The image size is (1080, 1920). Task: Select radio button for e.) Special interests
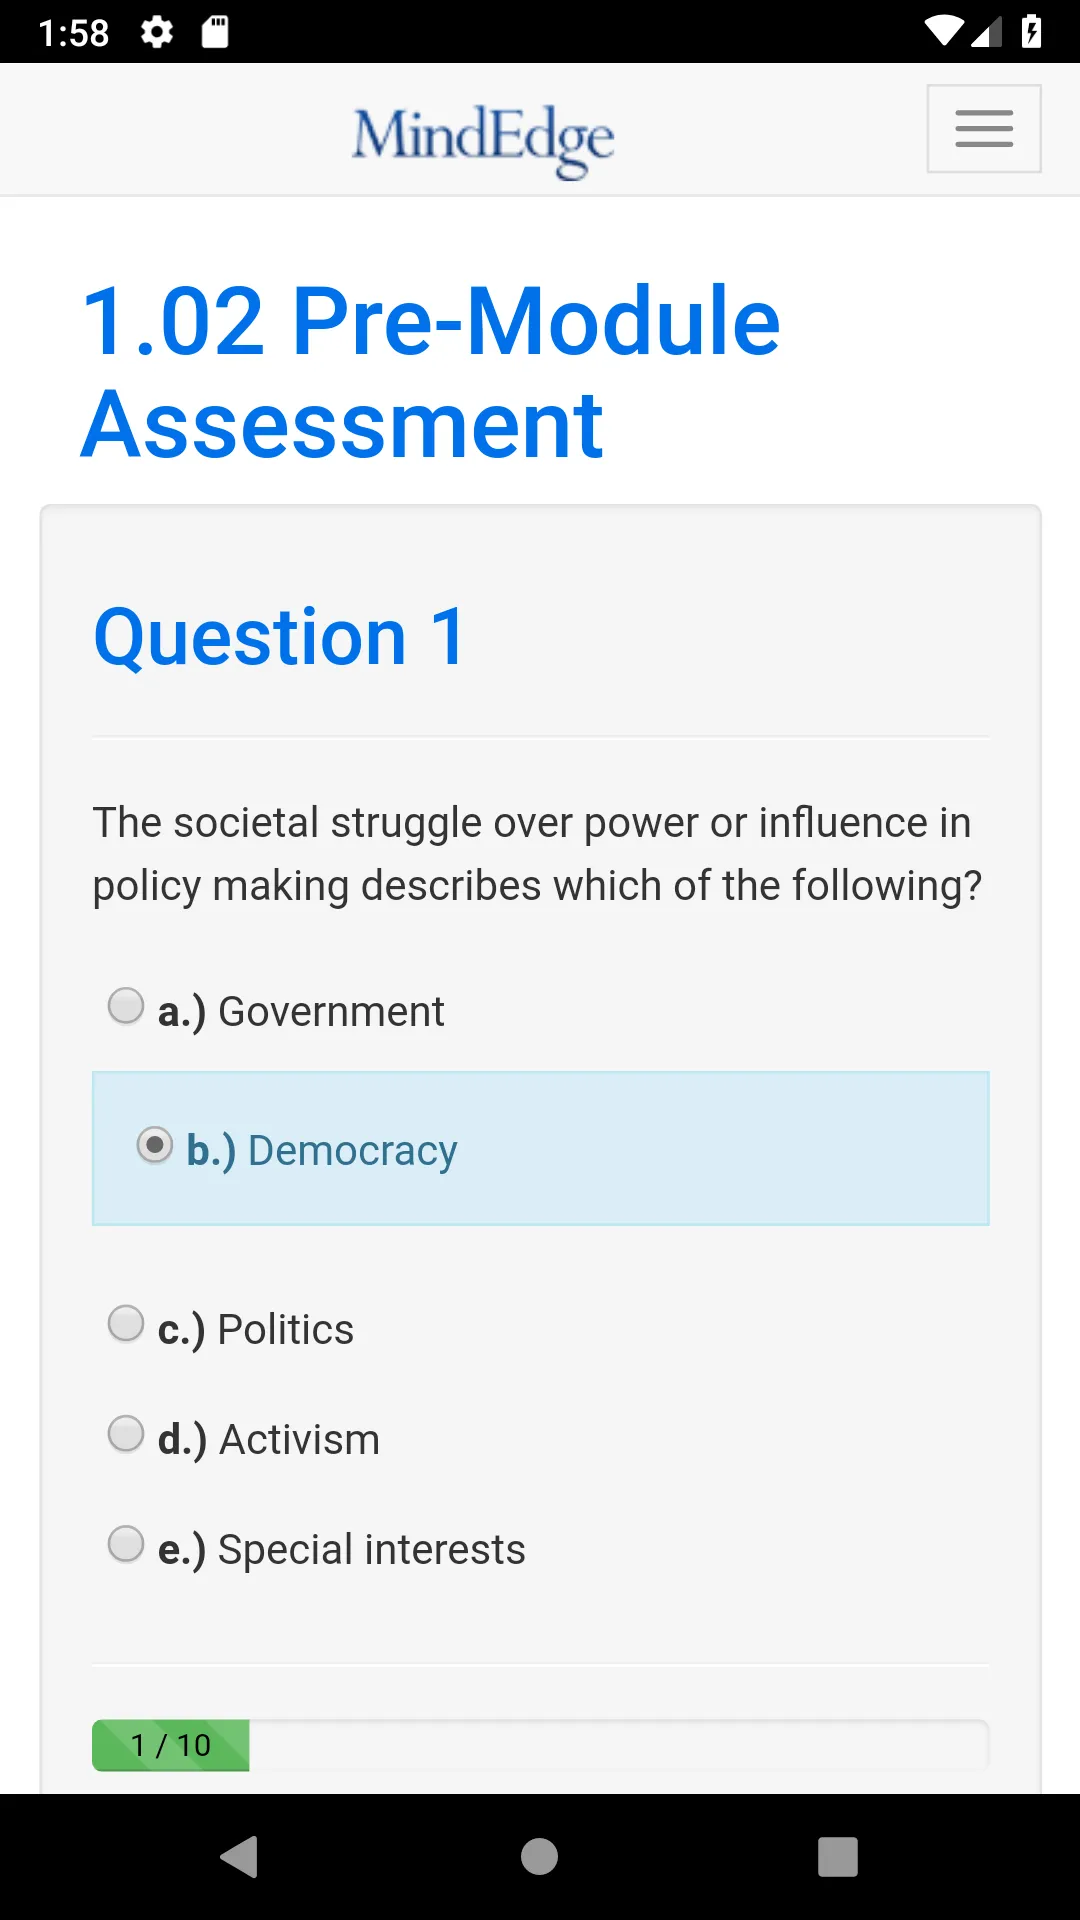(126, 1544)
